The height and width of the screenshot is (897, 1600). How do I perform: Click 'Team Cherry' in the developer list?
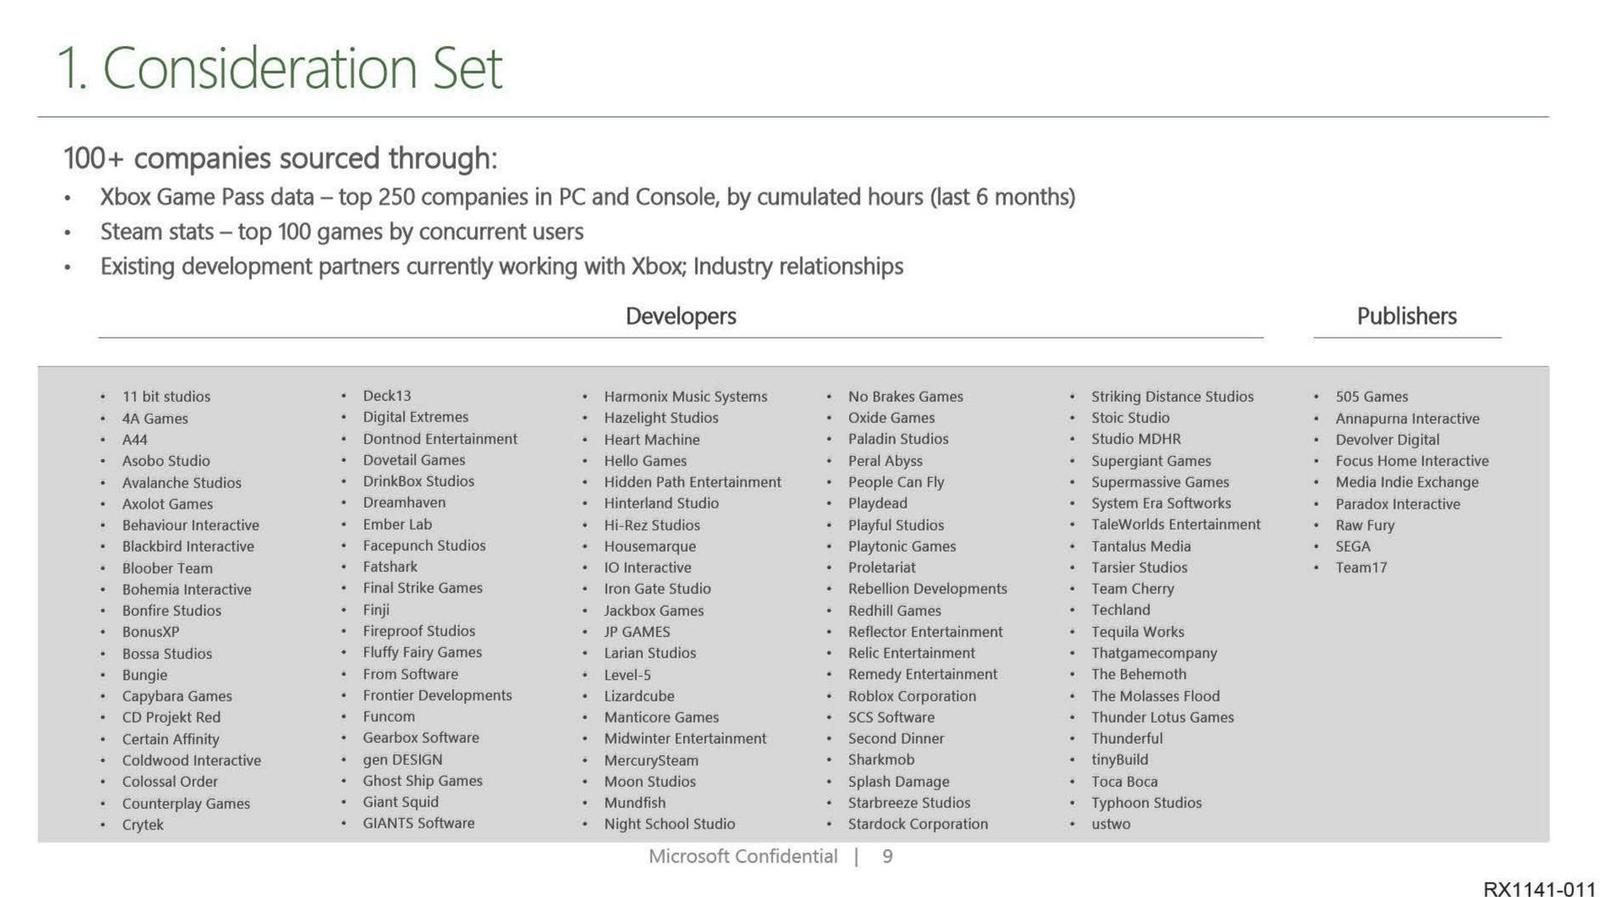[1132, 589]
